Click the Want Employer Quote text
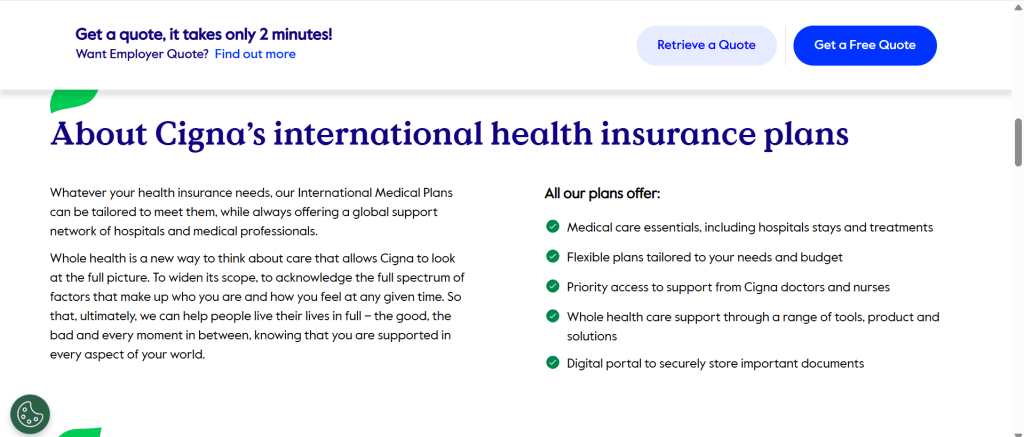The width and height of the screenshot is (1024, 437). point(142,54)
